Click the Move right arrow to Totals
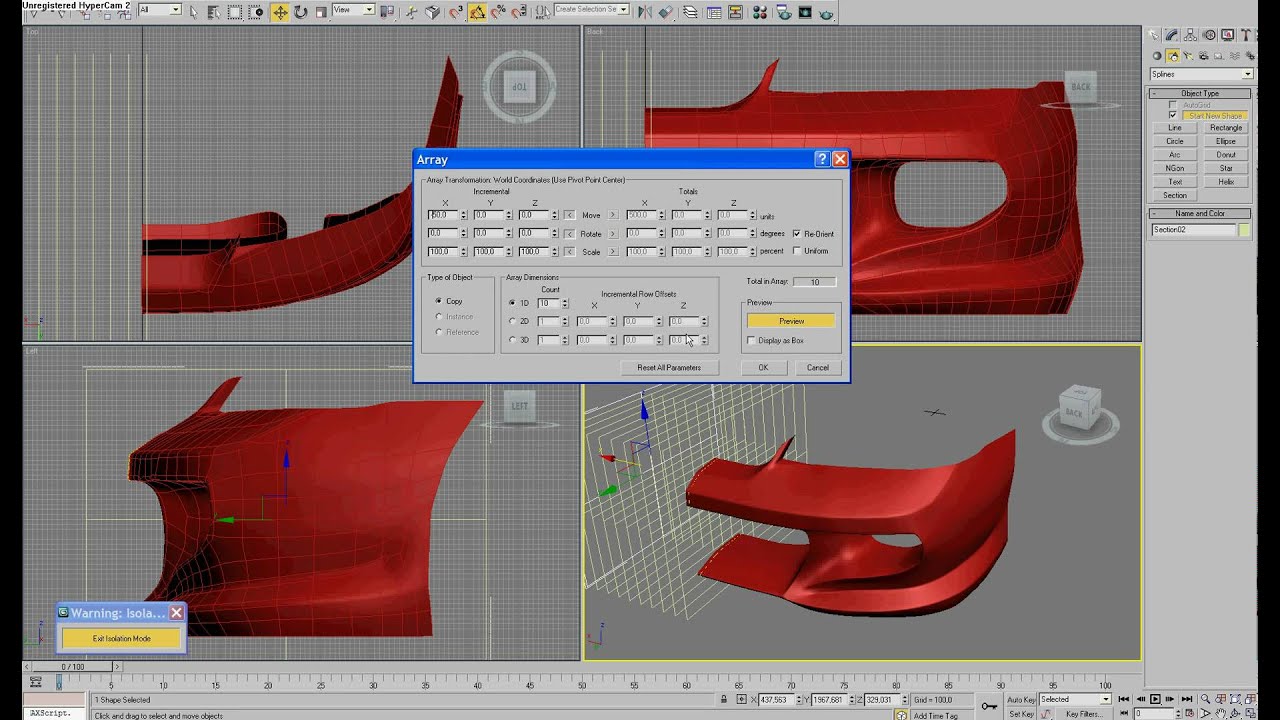Image resolution: width=1280 pixels, height=720 pixels. (613, 215)
